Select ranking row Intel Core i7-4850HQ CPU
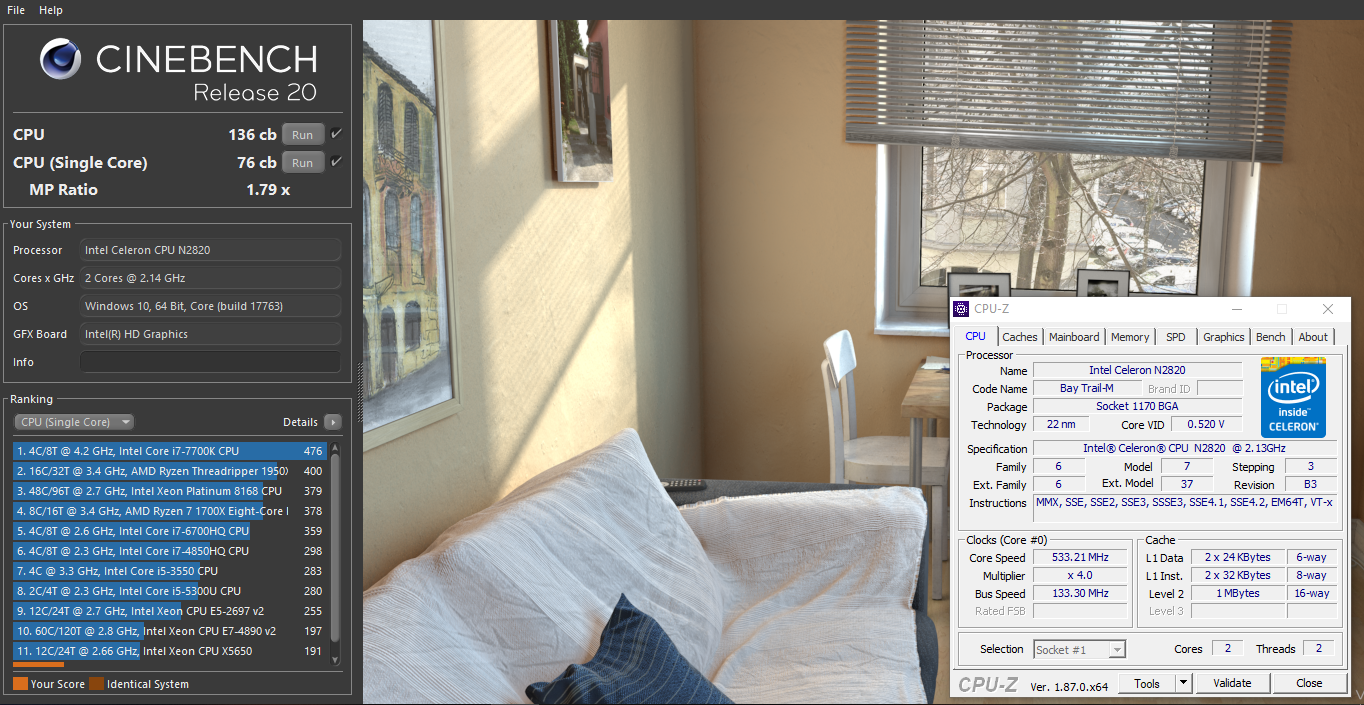The width and height of the screenshot is (1364, 705). point(171,551)
